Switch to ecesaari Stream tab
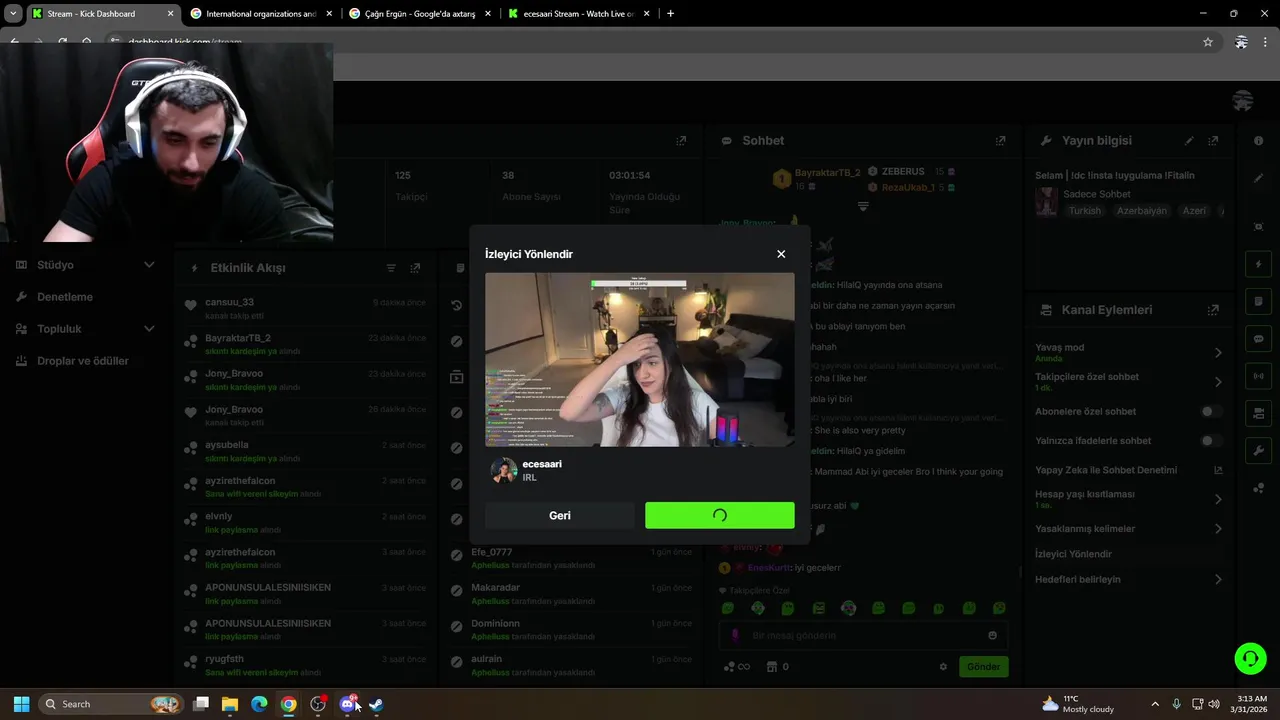The image size is (1280, 720). coord(579,14)
